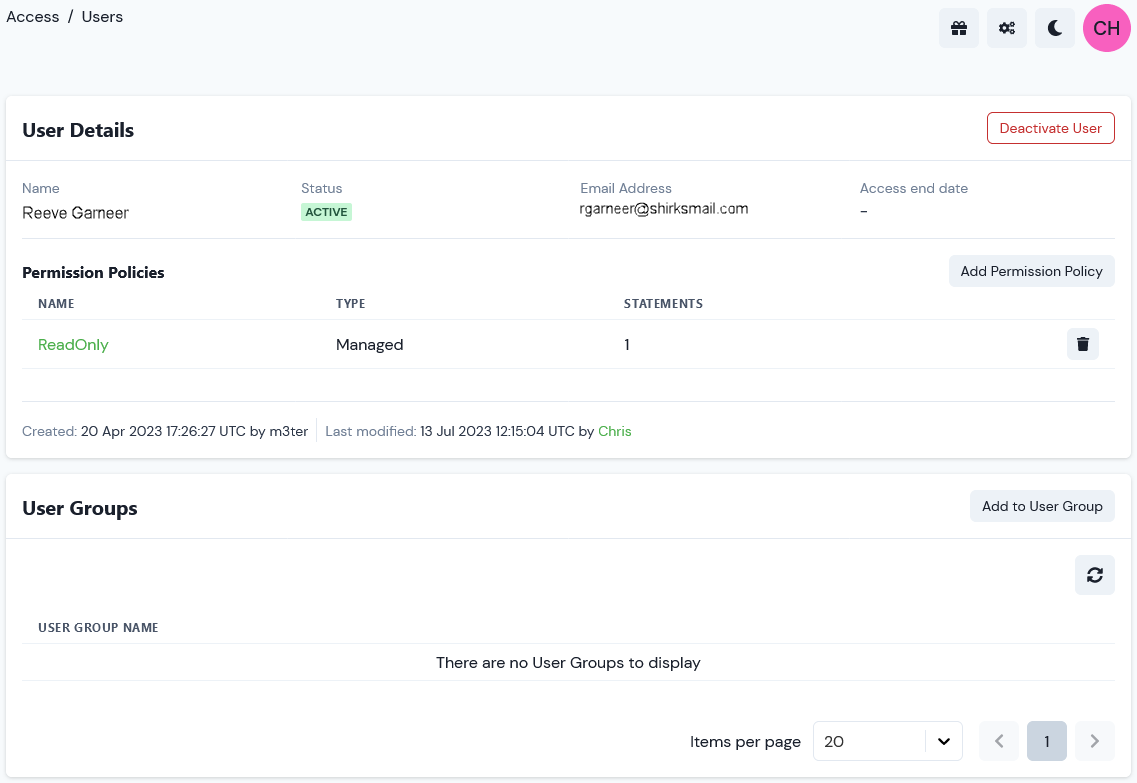Select page 1 in pagination

pyautogui.click(x=1046, y=741)
